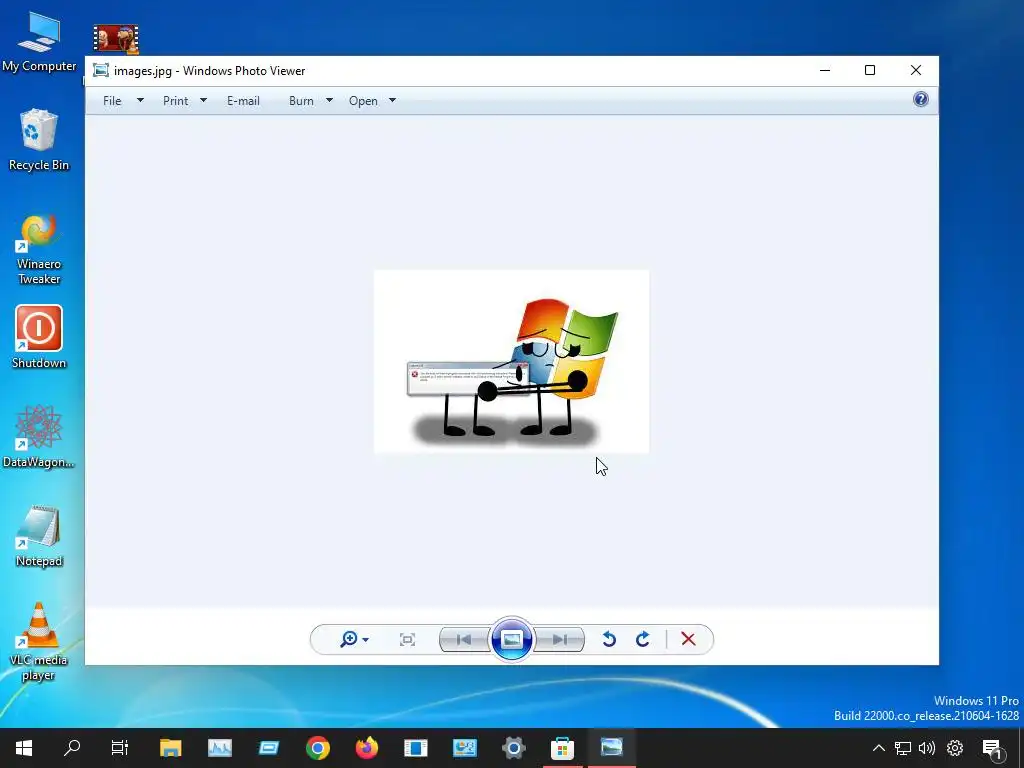Rotate the image counterclockwise
Image resolution: width=1024 pixels, height=768 pixels.
click(x=609, y=639)
